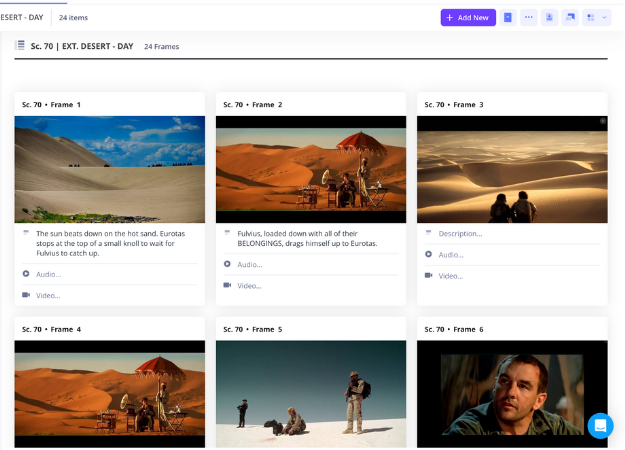Click audio play icon in Frame 1
Screen dimensions: 625x450
point(26,274)
